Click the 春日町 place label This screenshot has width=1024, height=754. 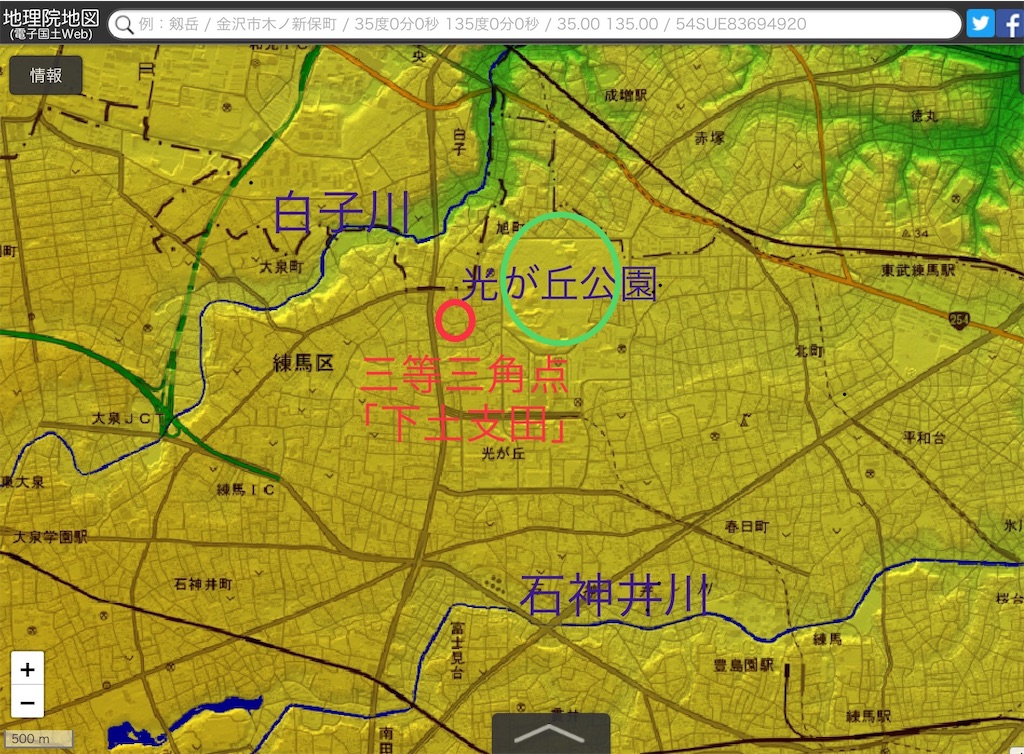(x=746, y=526)
